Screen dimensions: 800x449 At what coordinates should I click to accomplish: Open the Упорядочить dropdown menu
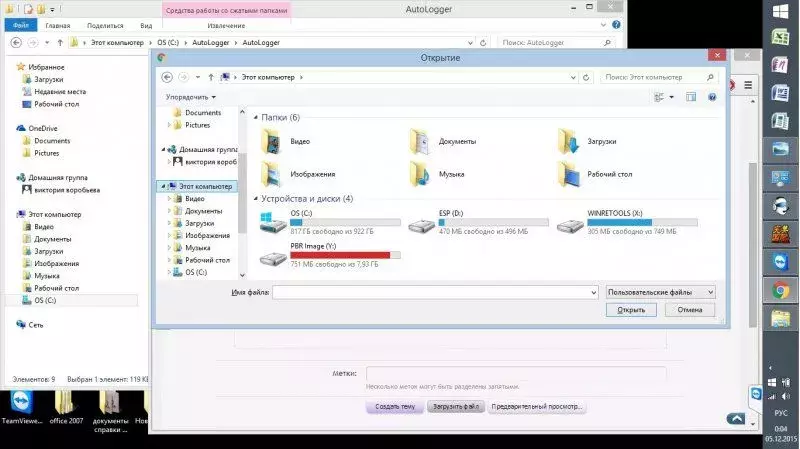click(x=190, y=97)
